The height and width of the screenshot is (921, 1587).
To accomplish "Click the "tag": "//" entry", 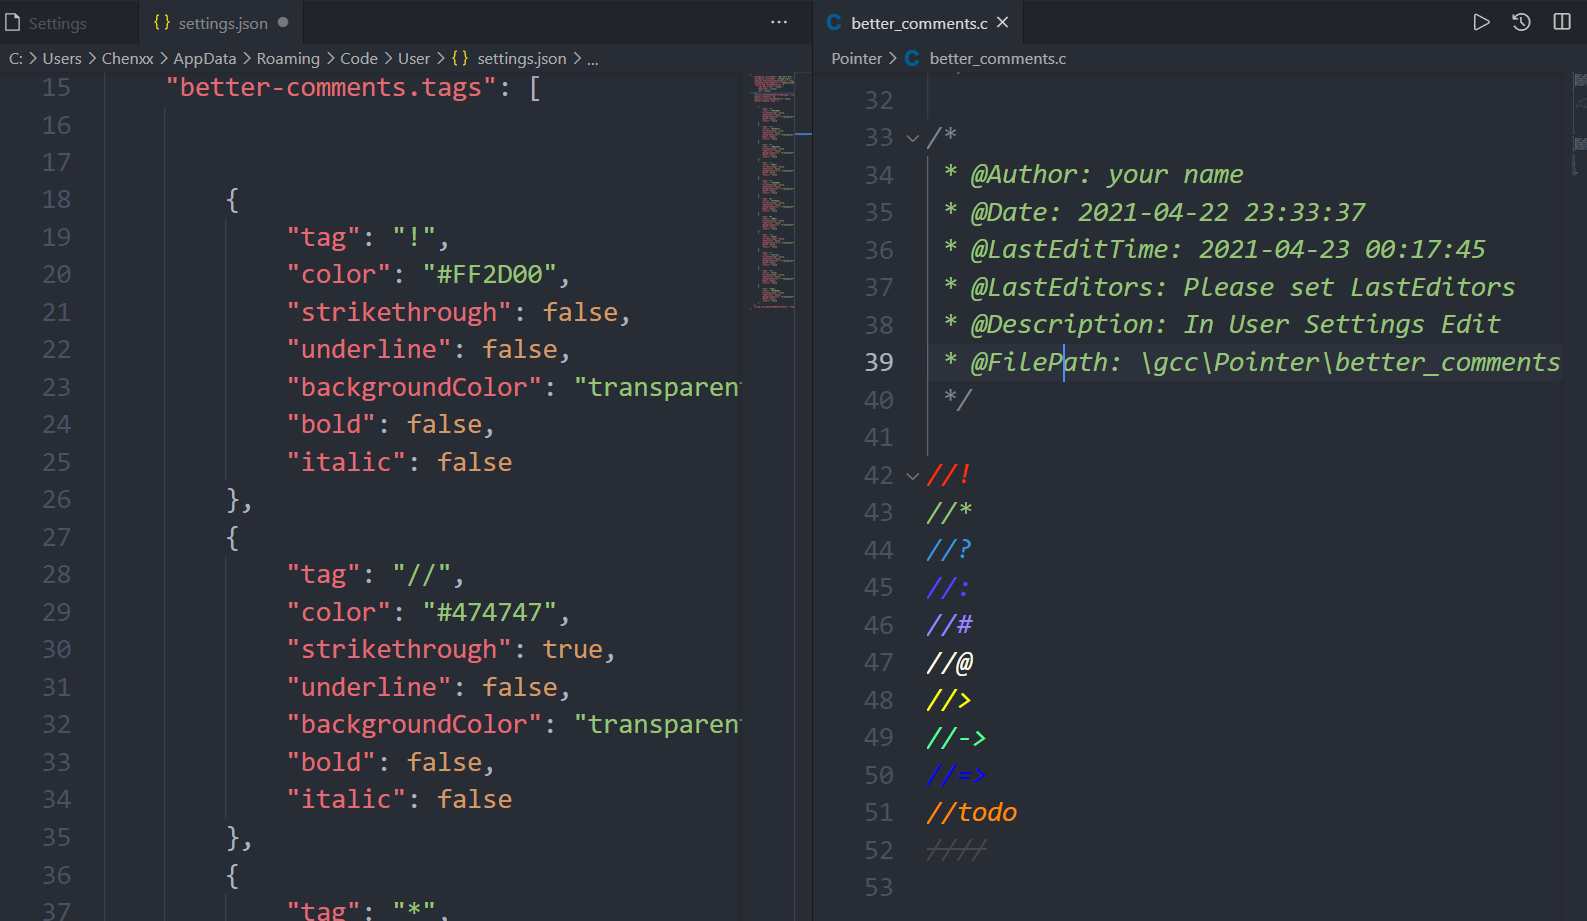I will coord(375,574).
